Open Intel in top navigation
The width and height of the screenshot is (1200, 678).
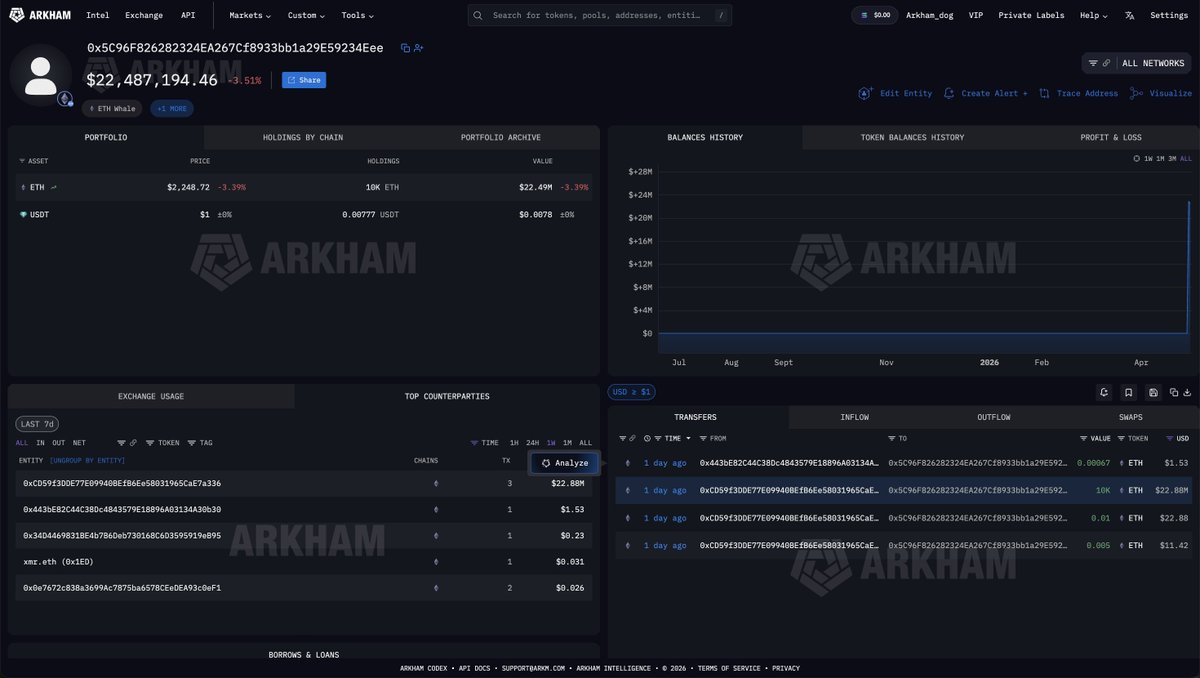tap(98, 15)
